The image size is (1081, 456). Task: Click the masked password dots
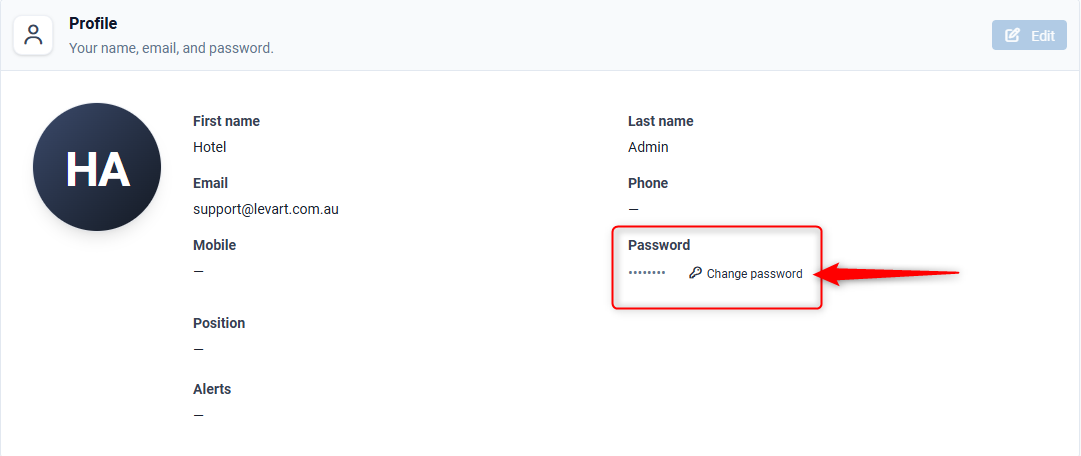647,273
